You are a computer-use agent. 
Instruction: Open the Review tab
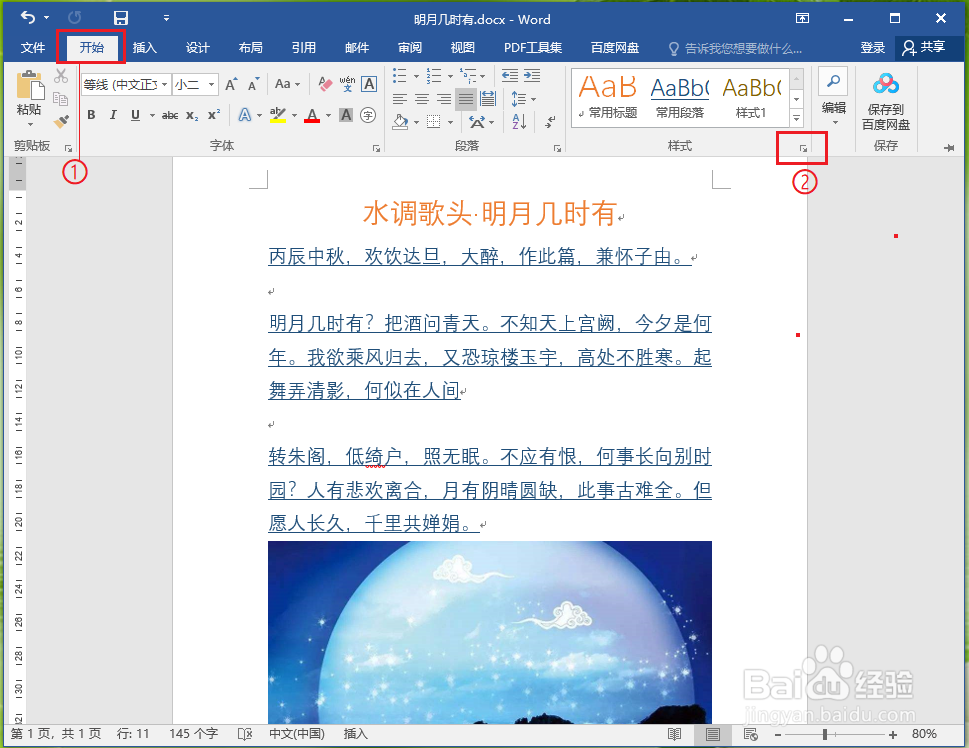(x=409, y=48)
